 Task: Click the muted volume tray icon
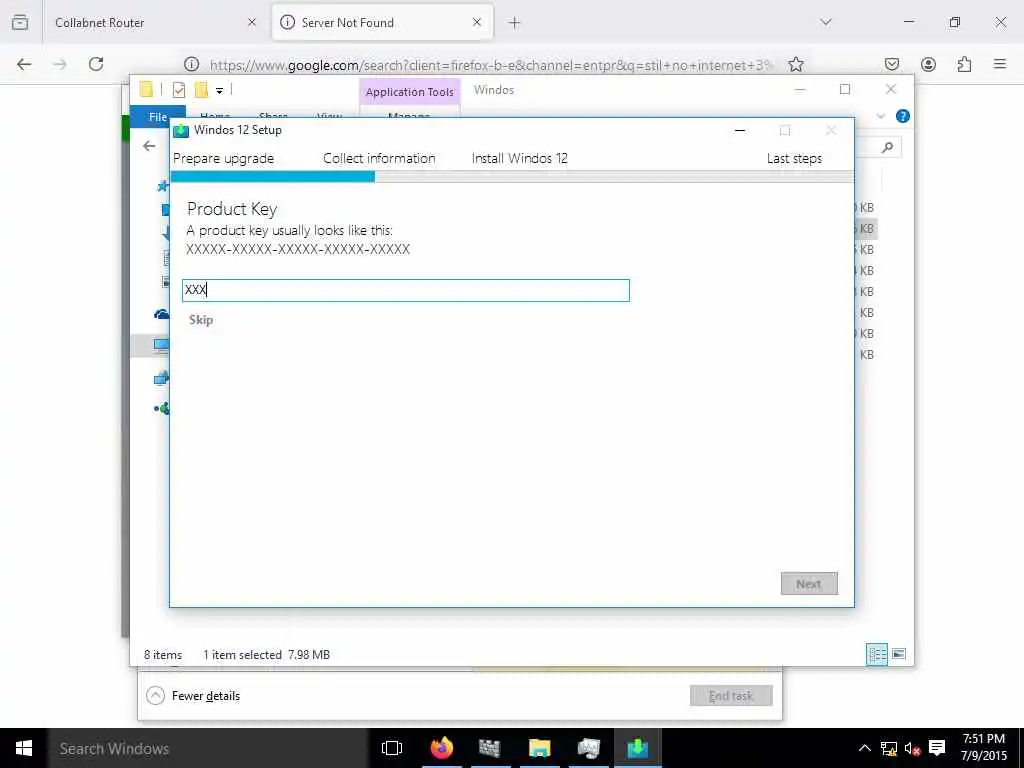(912, 748)
